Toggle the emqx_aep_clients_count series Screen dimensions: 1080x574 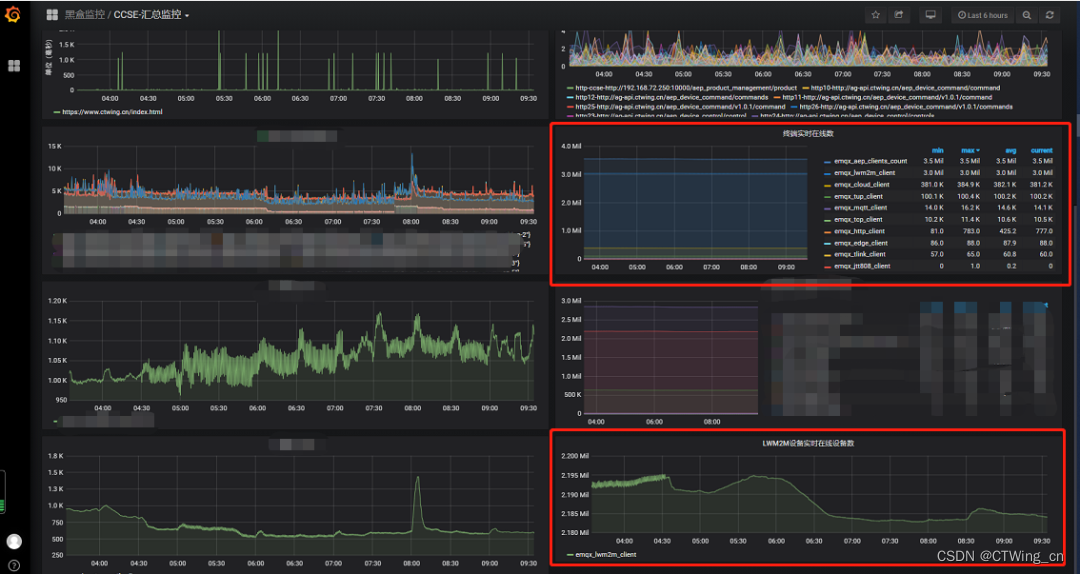(871, 161)
